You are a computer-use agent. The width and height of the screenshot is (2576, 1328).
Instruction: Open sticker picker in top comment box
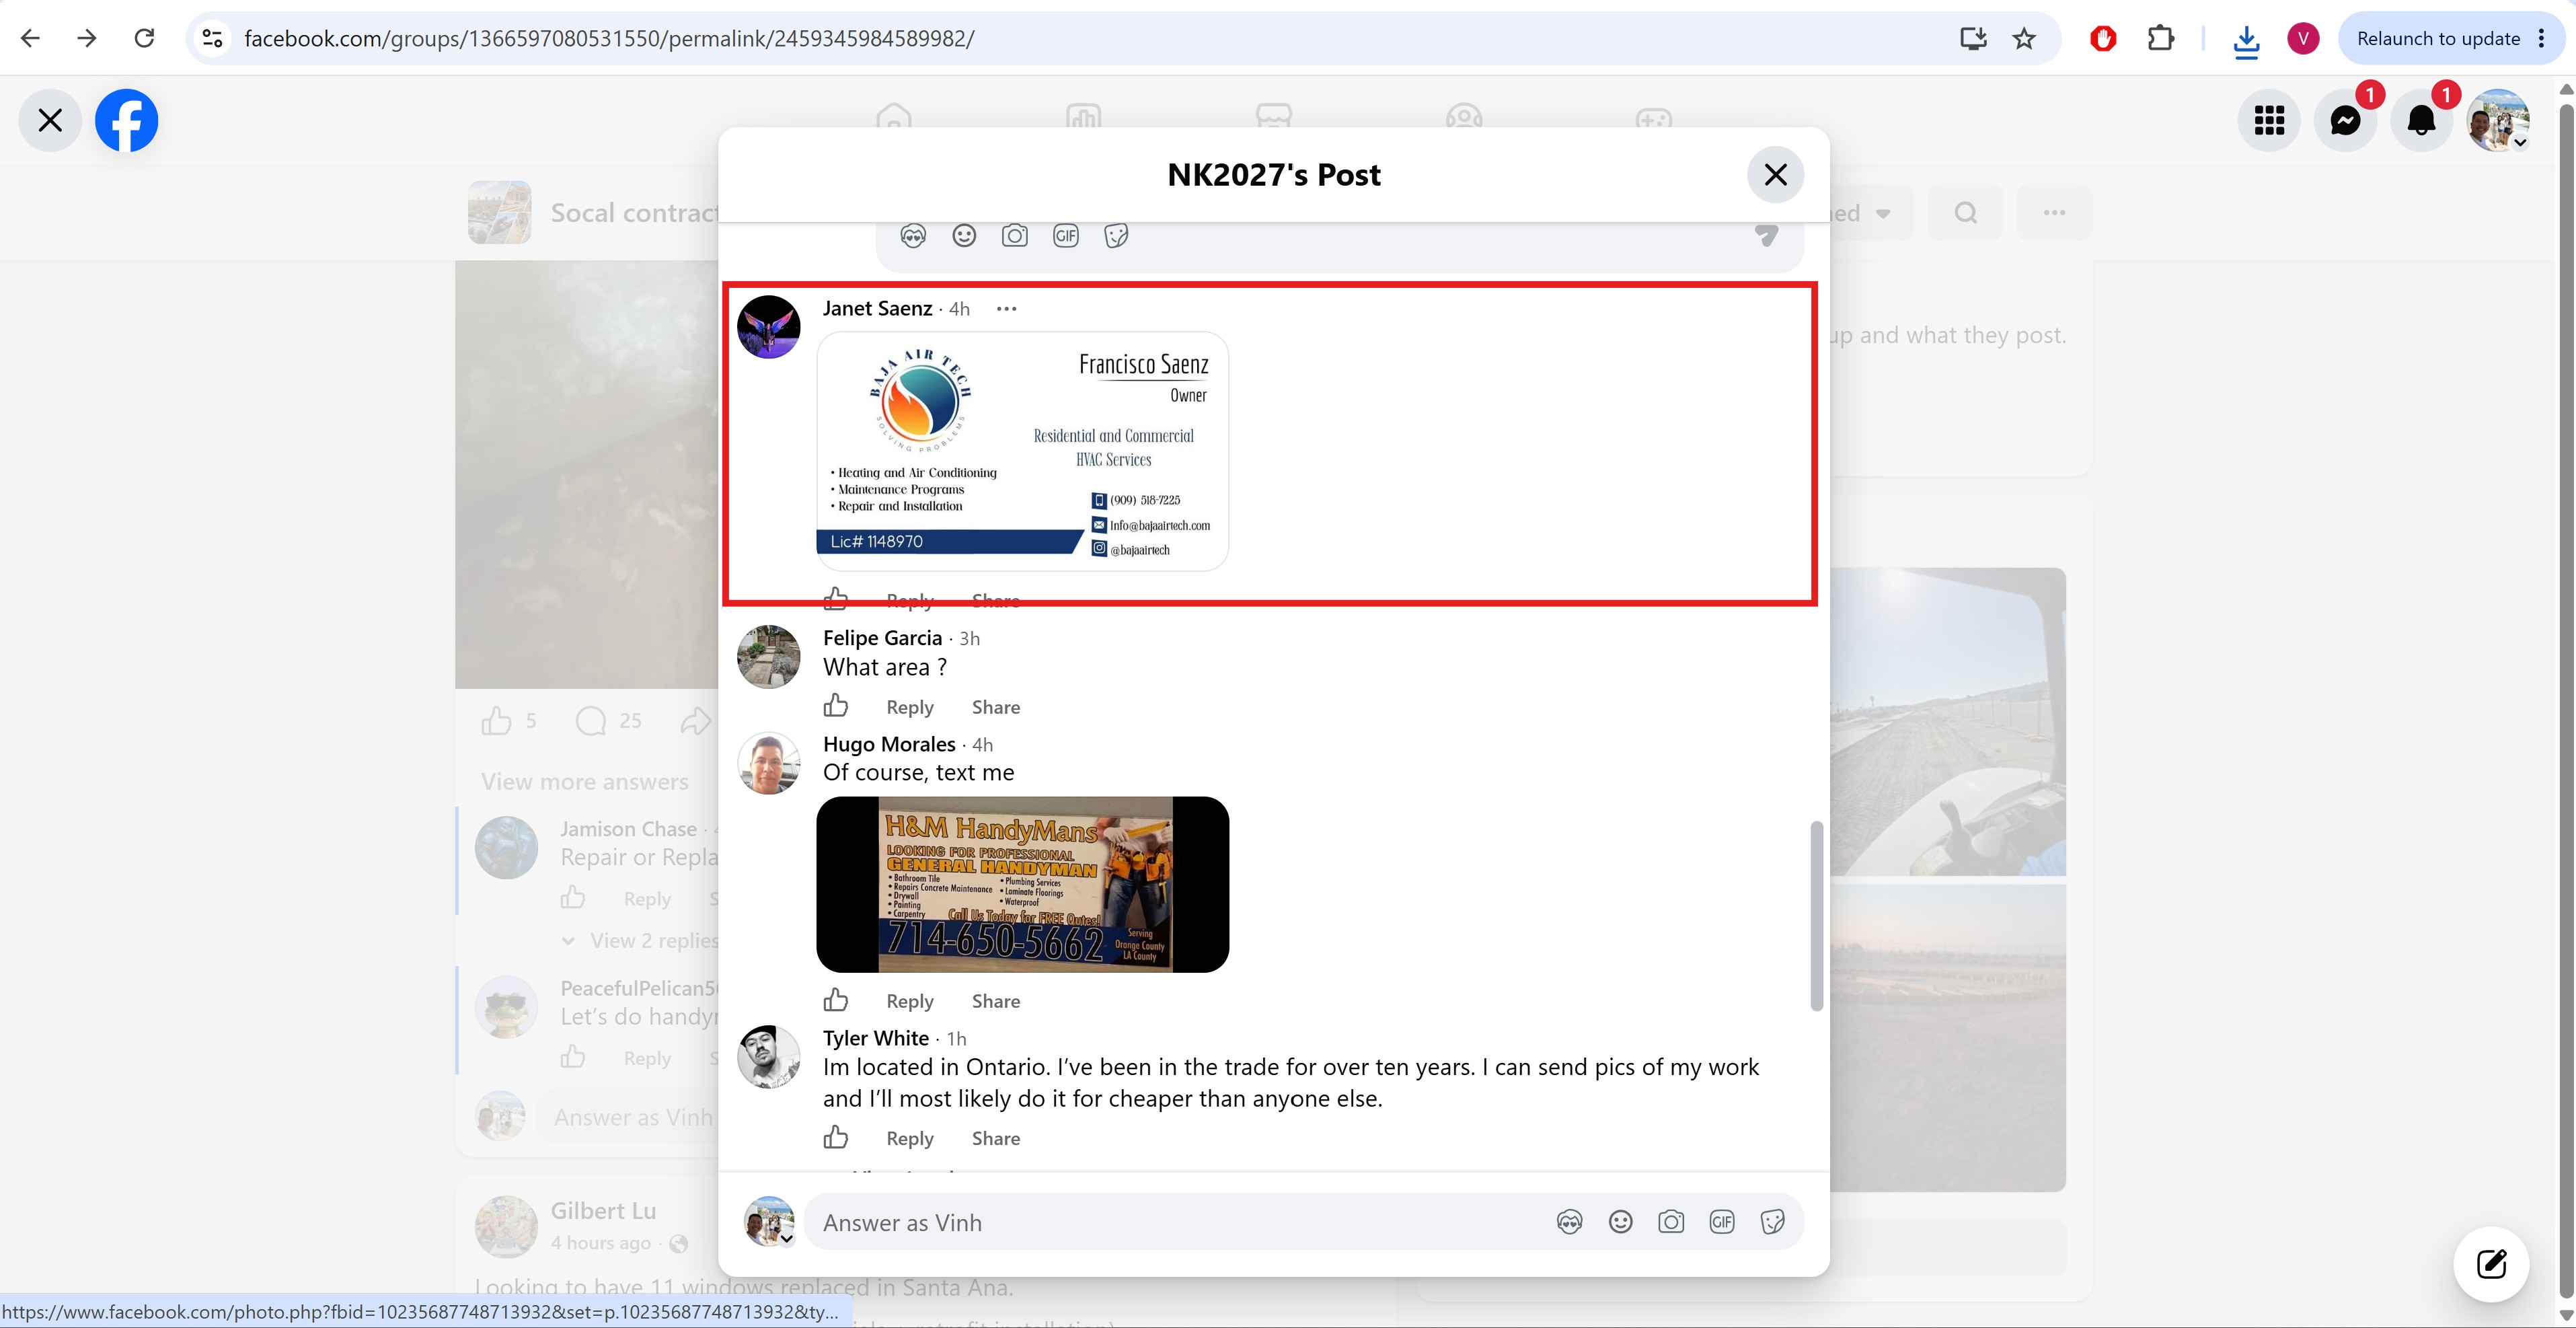pos(1116,236)
